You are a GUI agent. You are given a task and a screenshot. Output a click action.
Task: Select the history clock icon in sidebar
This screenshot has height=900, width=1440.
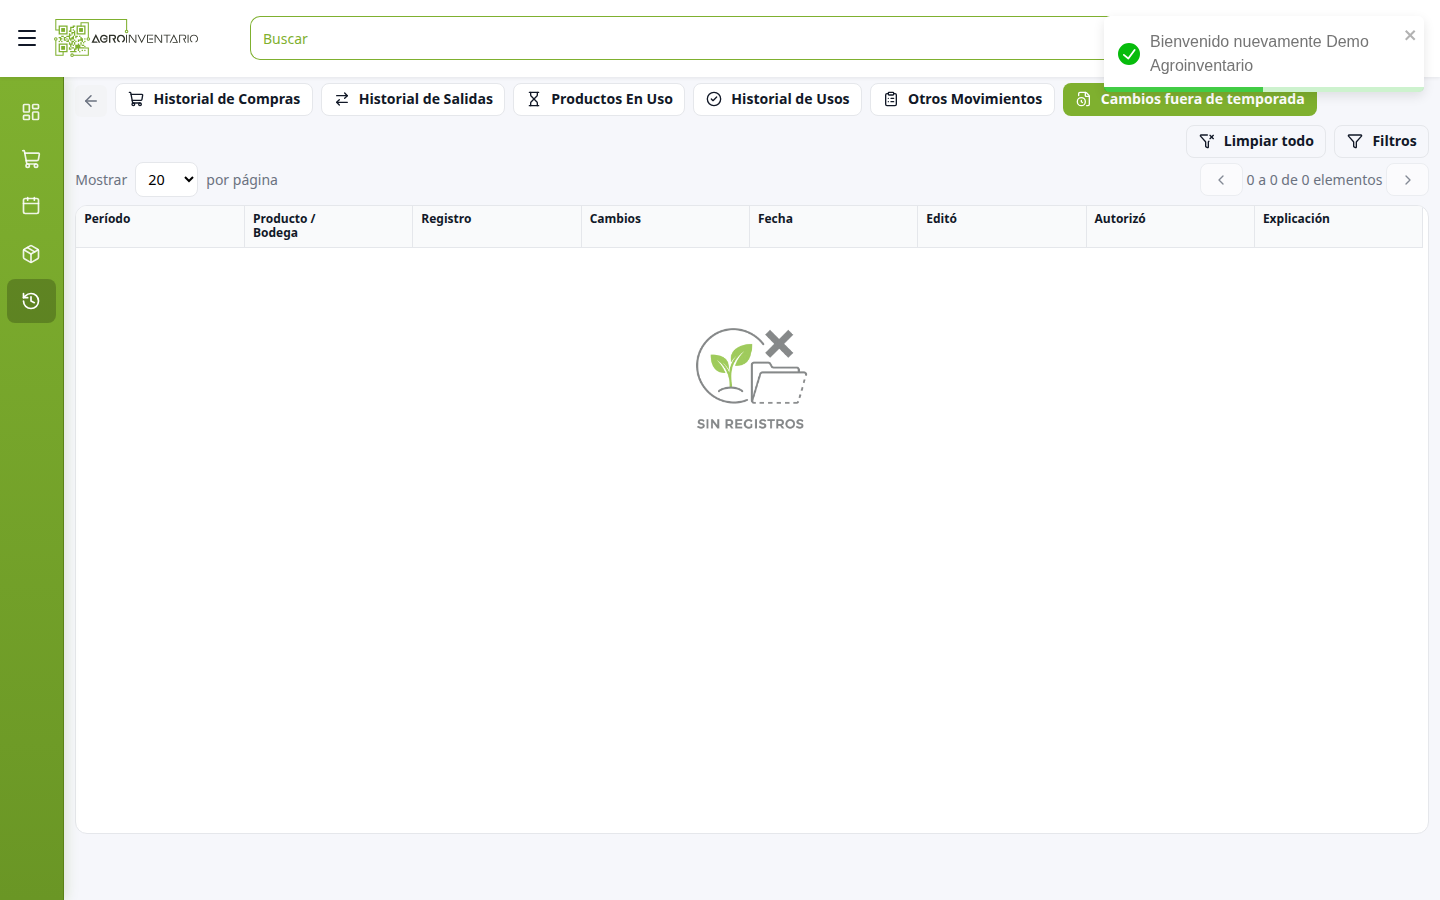(31, 301)
